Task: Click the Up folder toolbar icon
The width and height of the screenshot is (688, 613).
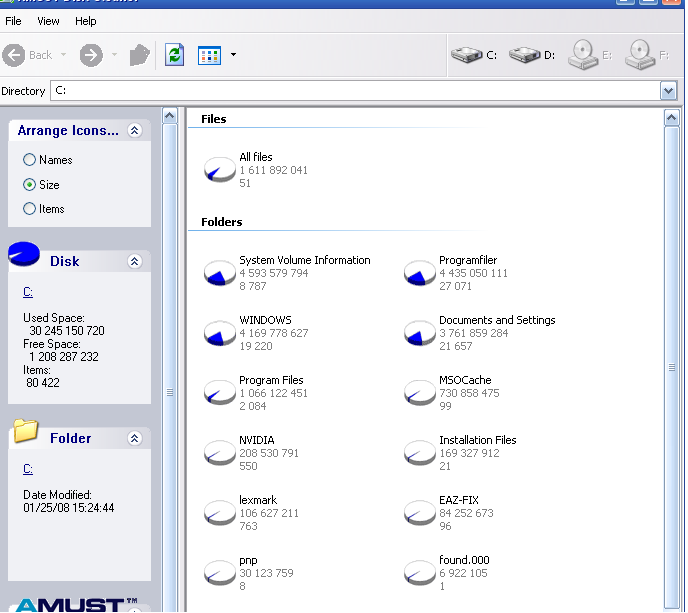Action: pyautogui.click(x=140, y=55)
